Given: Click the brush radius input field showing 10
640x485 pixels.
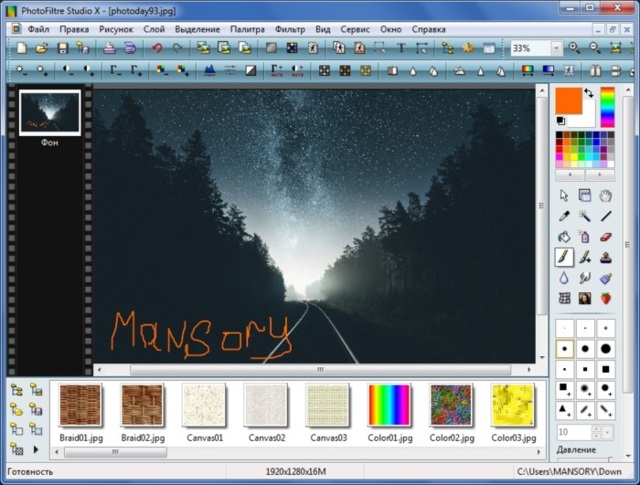Looking at the screenshot, I should [574, 432].
